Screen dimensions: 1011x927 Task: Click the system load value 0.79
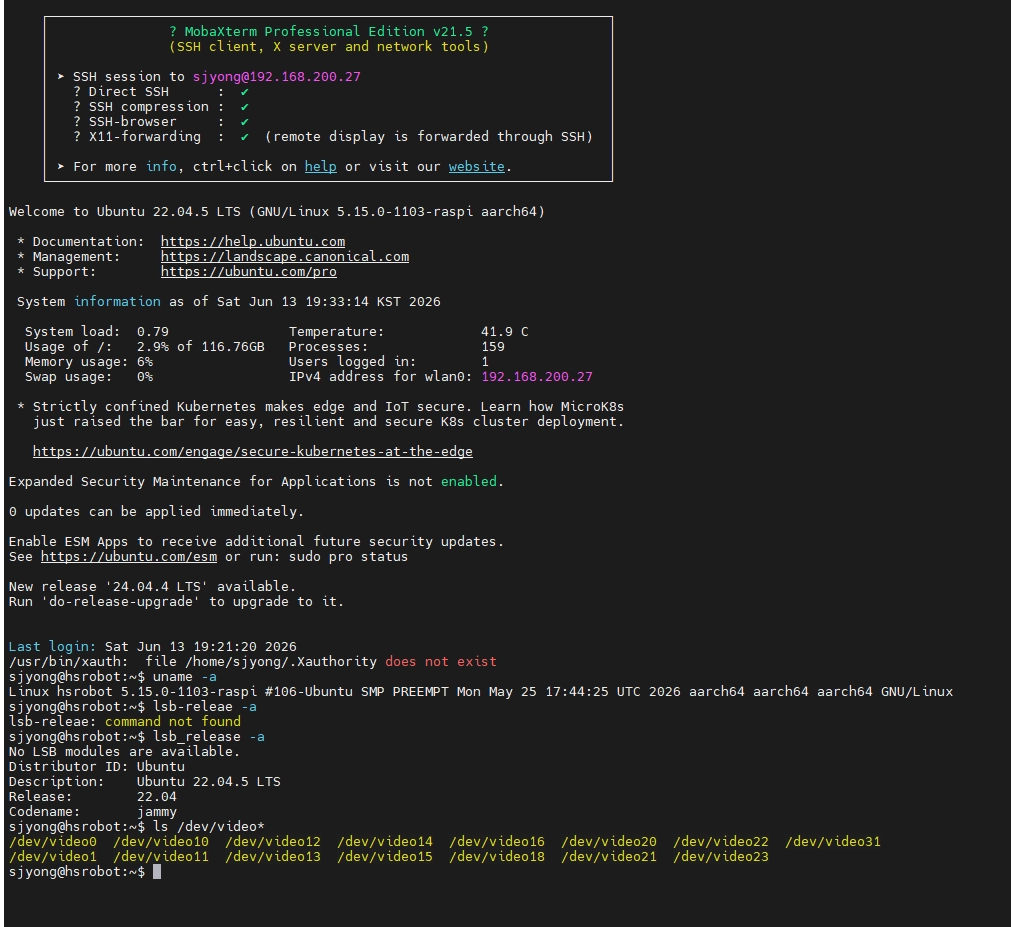153,331
